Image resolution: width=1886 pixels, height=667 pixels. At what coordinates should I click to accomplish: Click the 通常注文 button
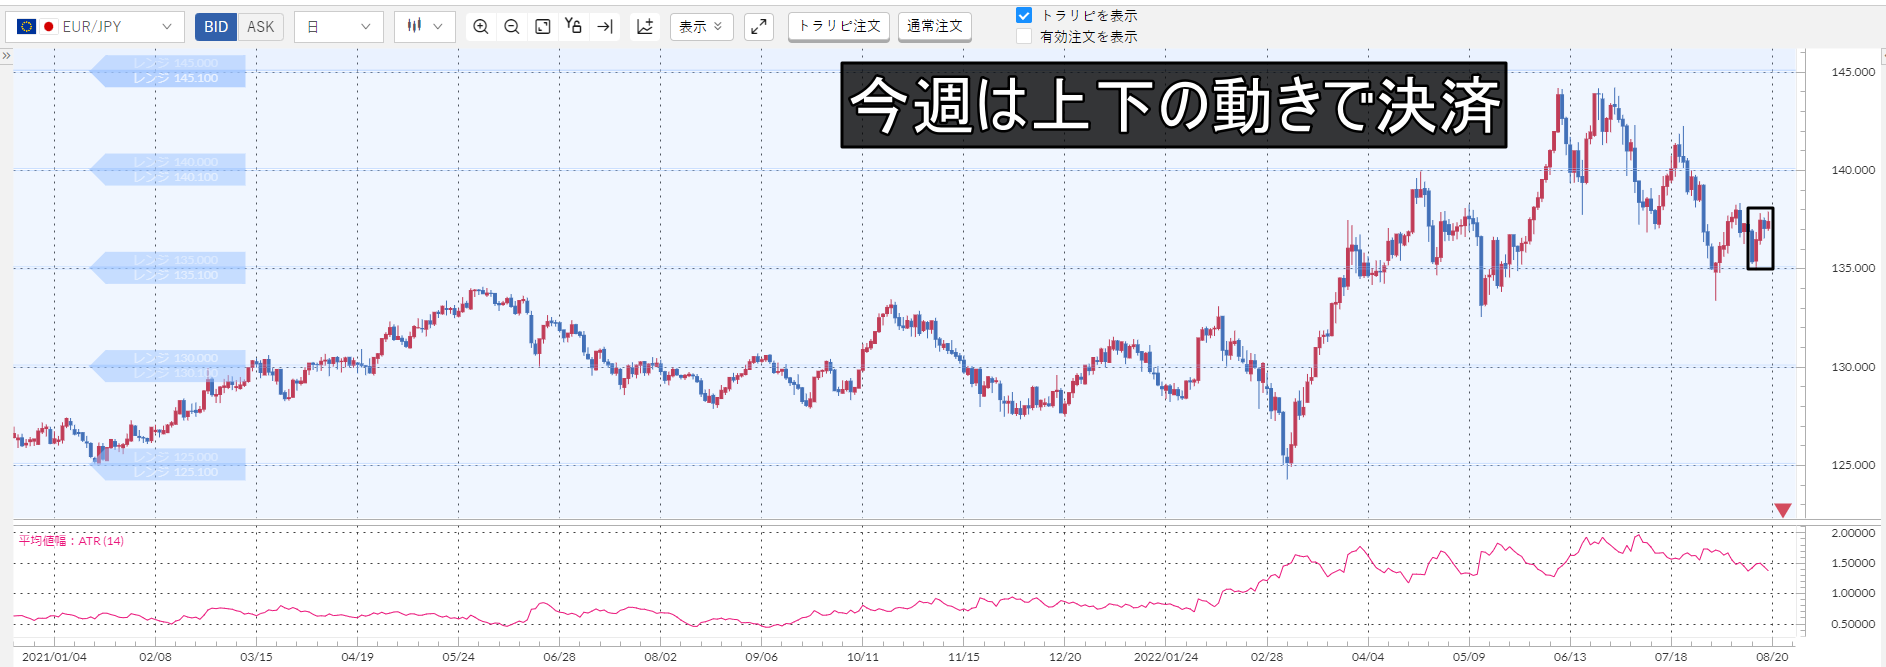pyautogui.click(x=935, y=26)
